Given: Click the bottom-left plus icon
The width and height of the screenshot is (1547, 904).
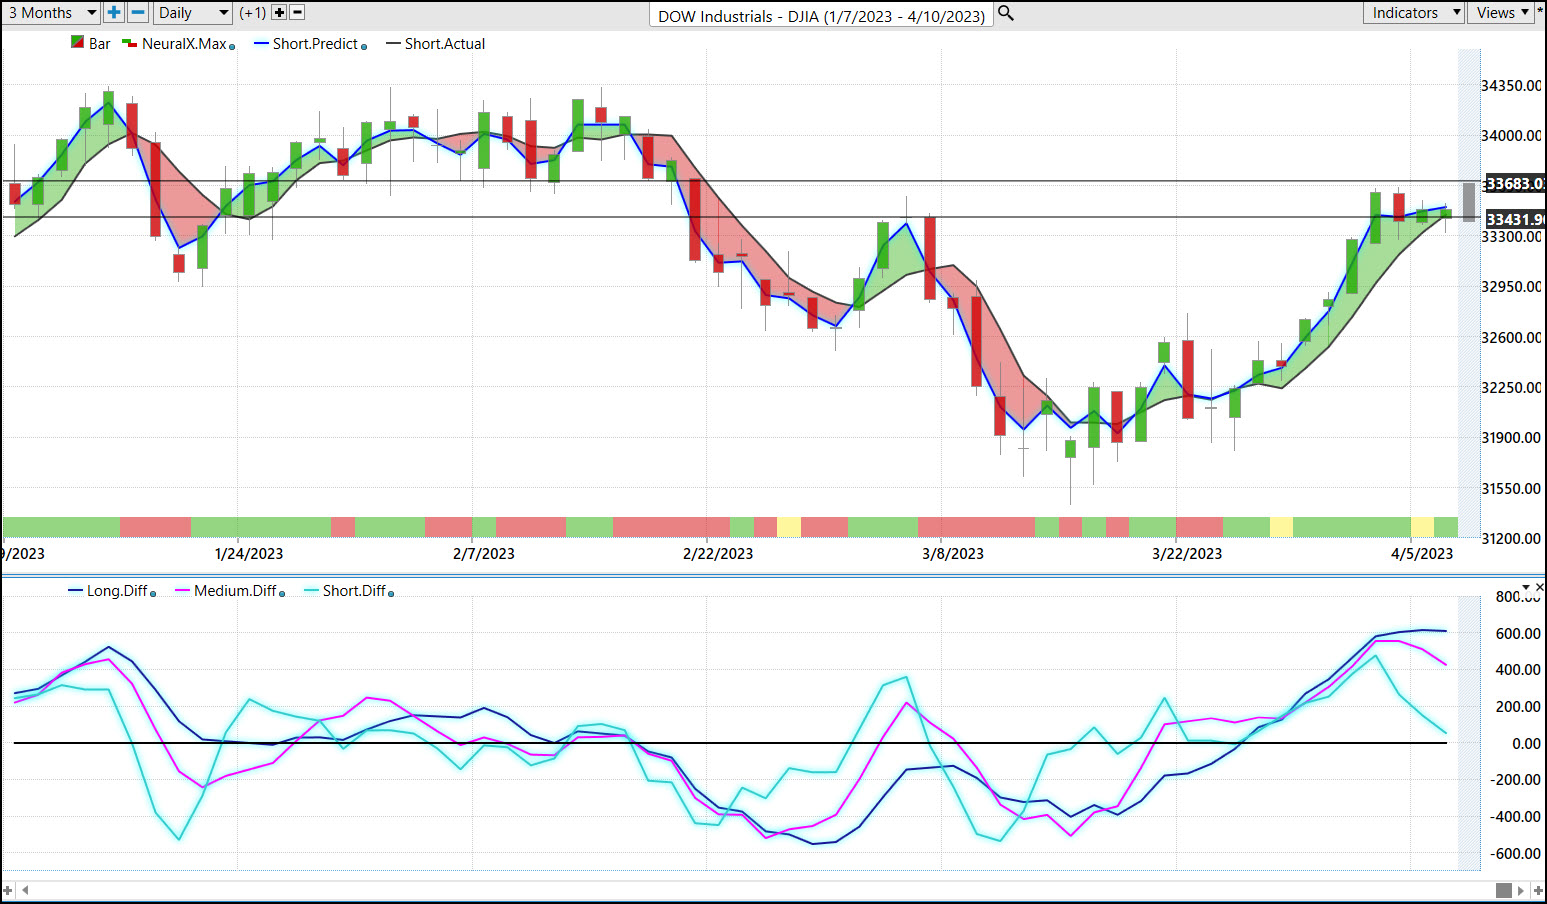Looking at the screenshot, I should coord(8,890).
